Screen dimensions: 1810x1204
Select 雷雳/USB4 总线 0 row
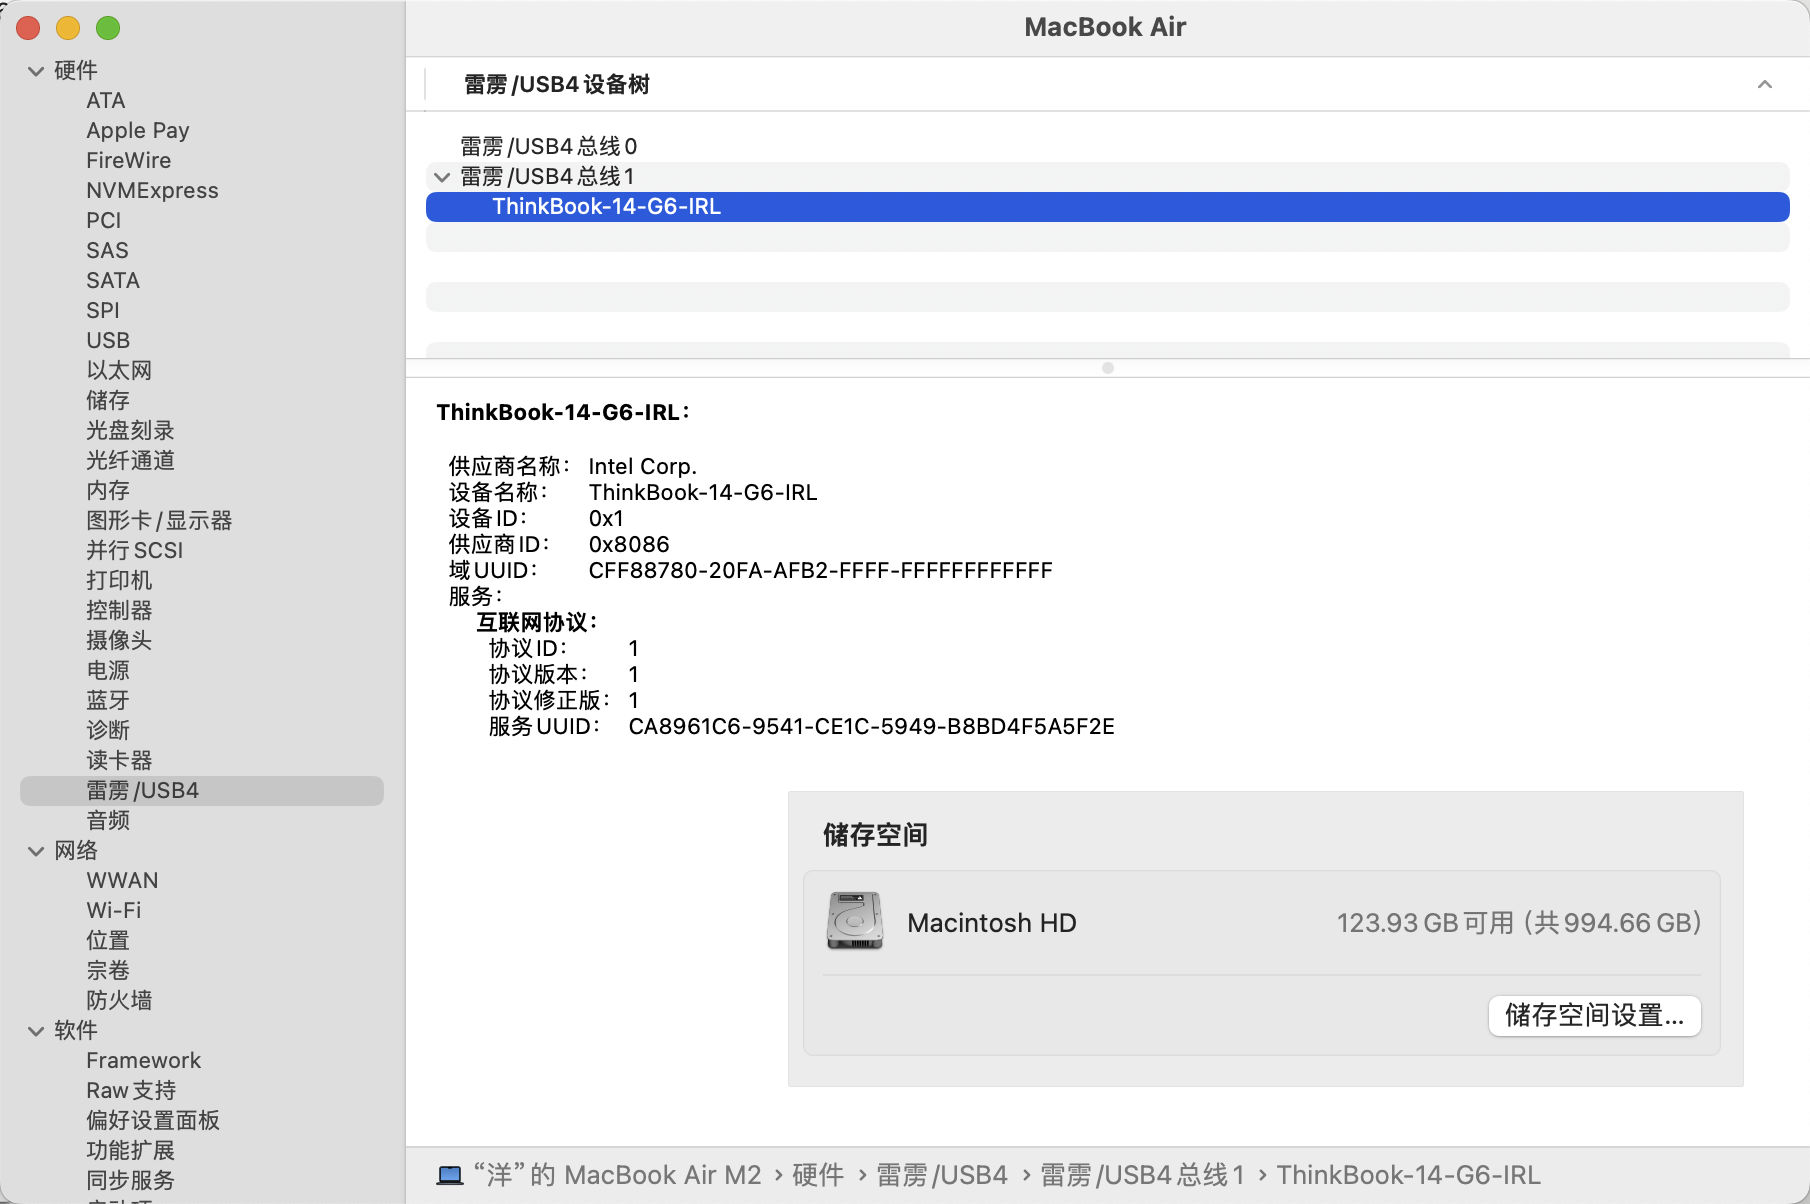pyautogui.click(x=1107, y=147)
